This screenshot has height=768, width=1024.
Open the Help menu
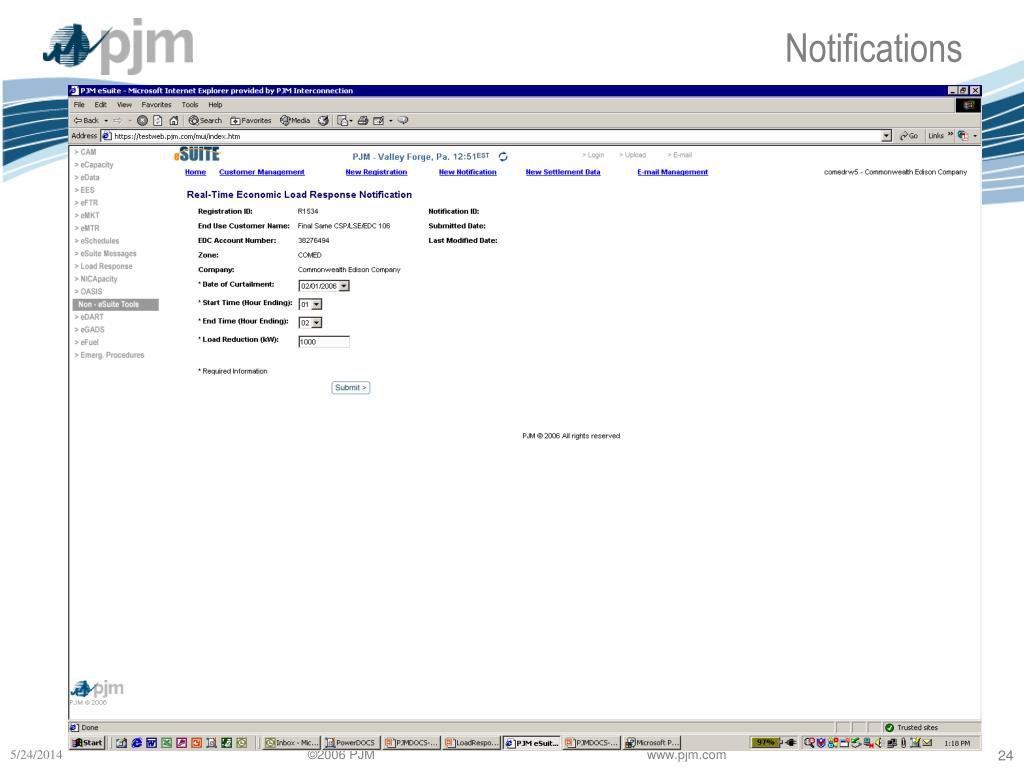tap(216, 104)
